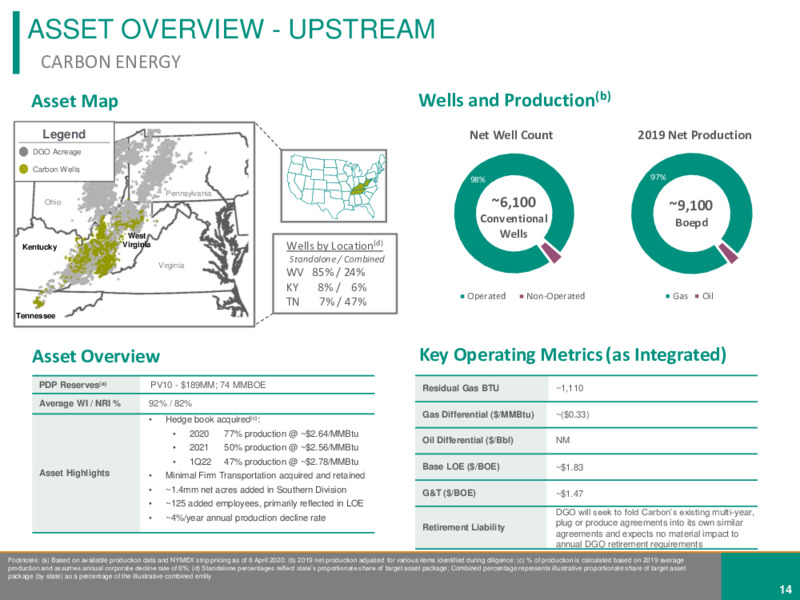Image resolution: width=800 pixels, height=600 pixels.
Task: Click the footnotes text at slide bottom
Action: pyautogui.click(x=347, y=568)
